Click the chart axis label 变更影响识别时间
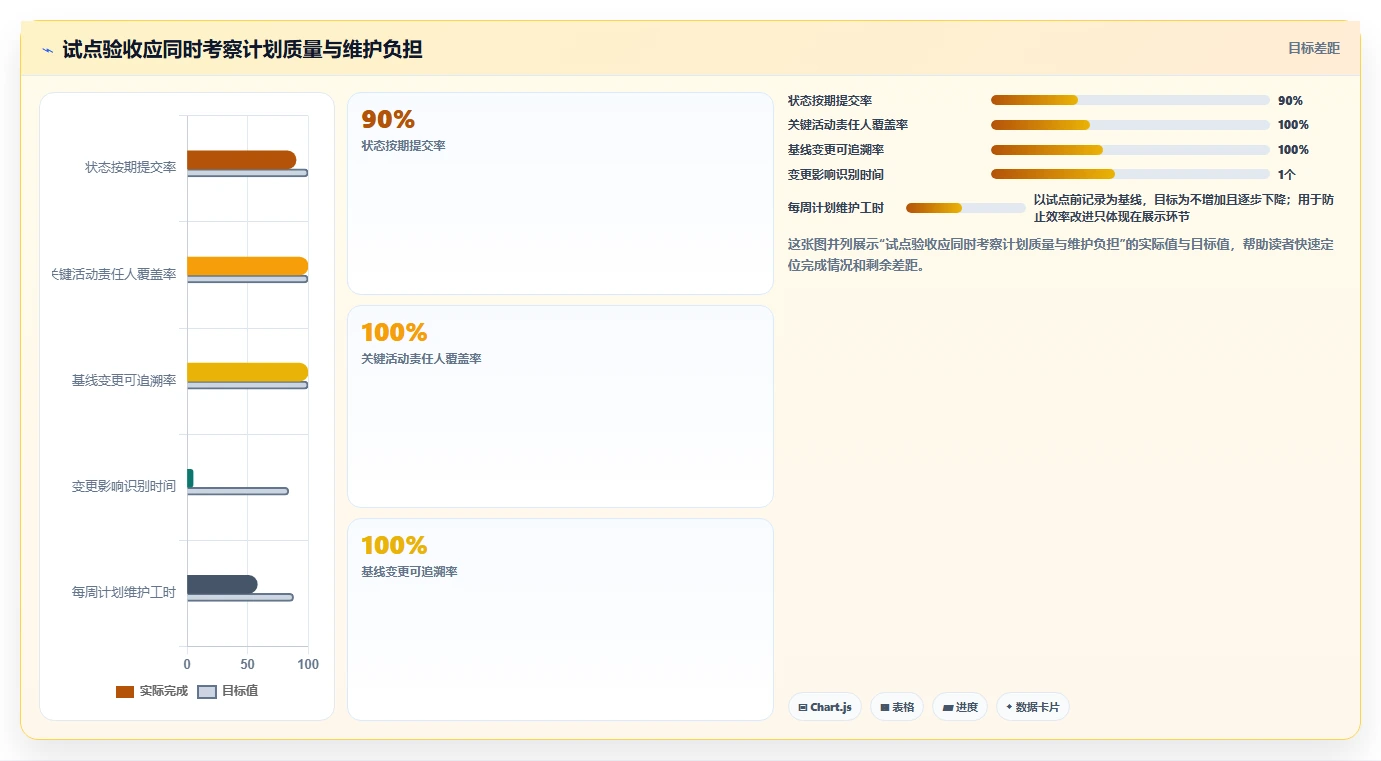This screenshot has width=1381, height=761. (x=124, y=486)
